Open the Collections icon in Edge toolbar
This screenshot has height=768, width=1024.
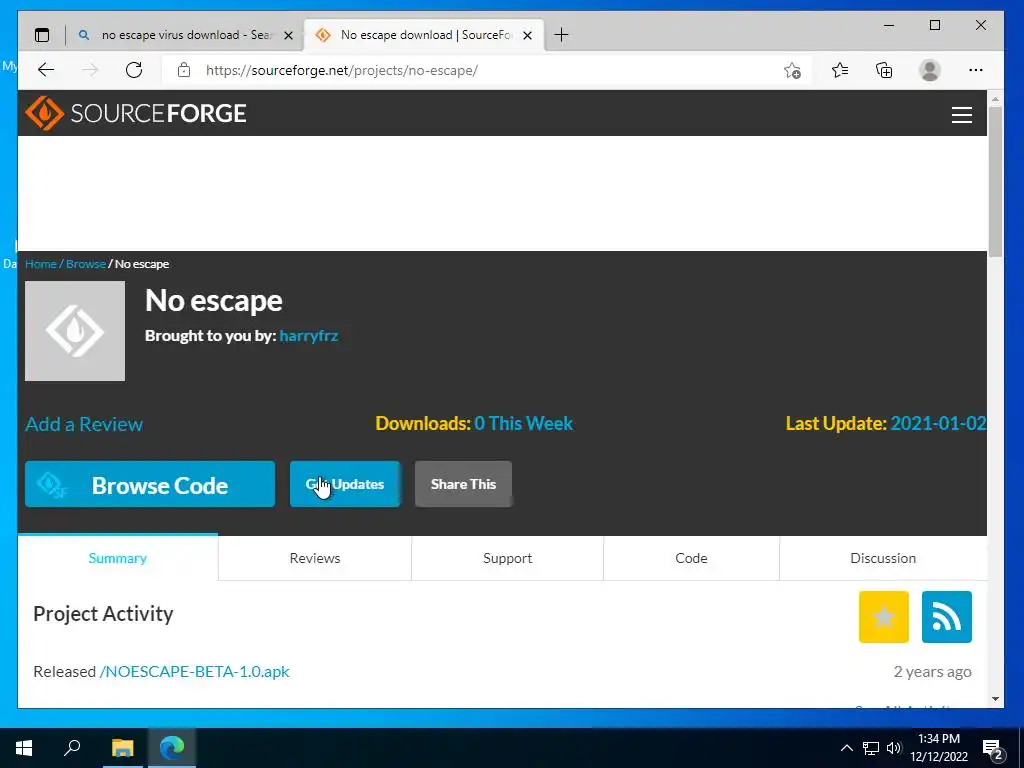[884, 70]
